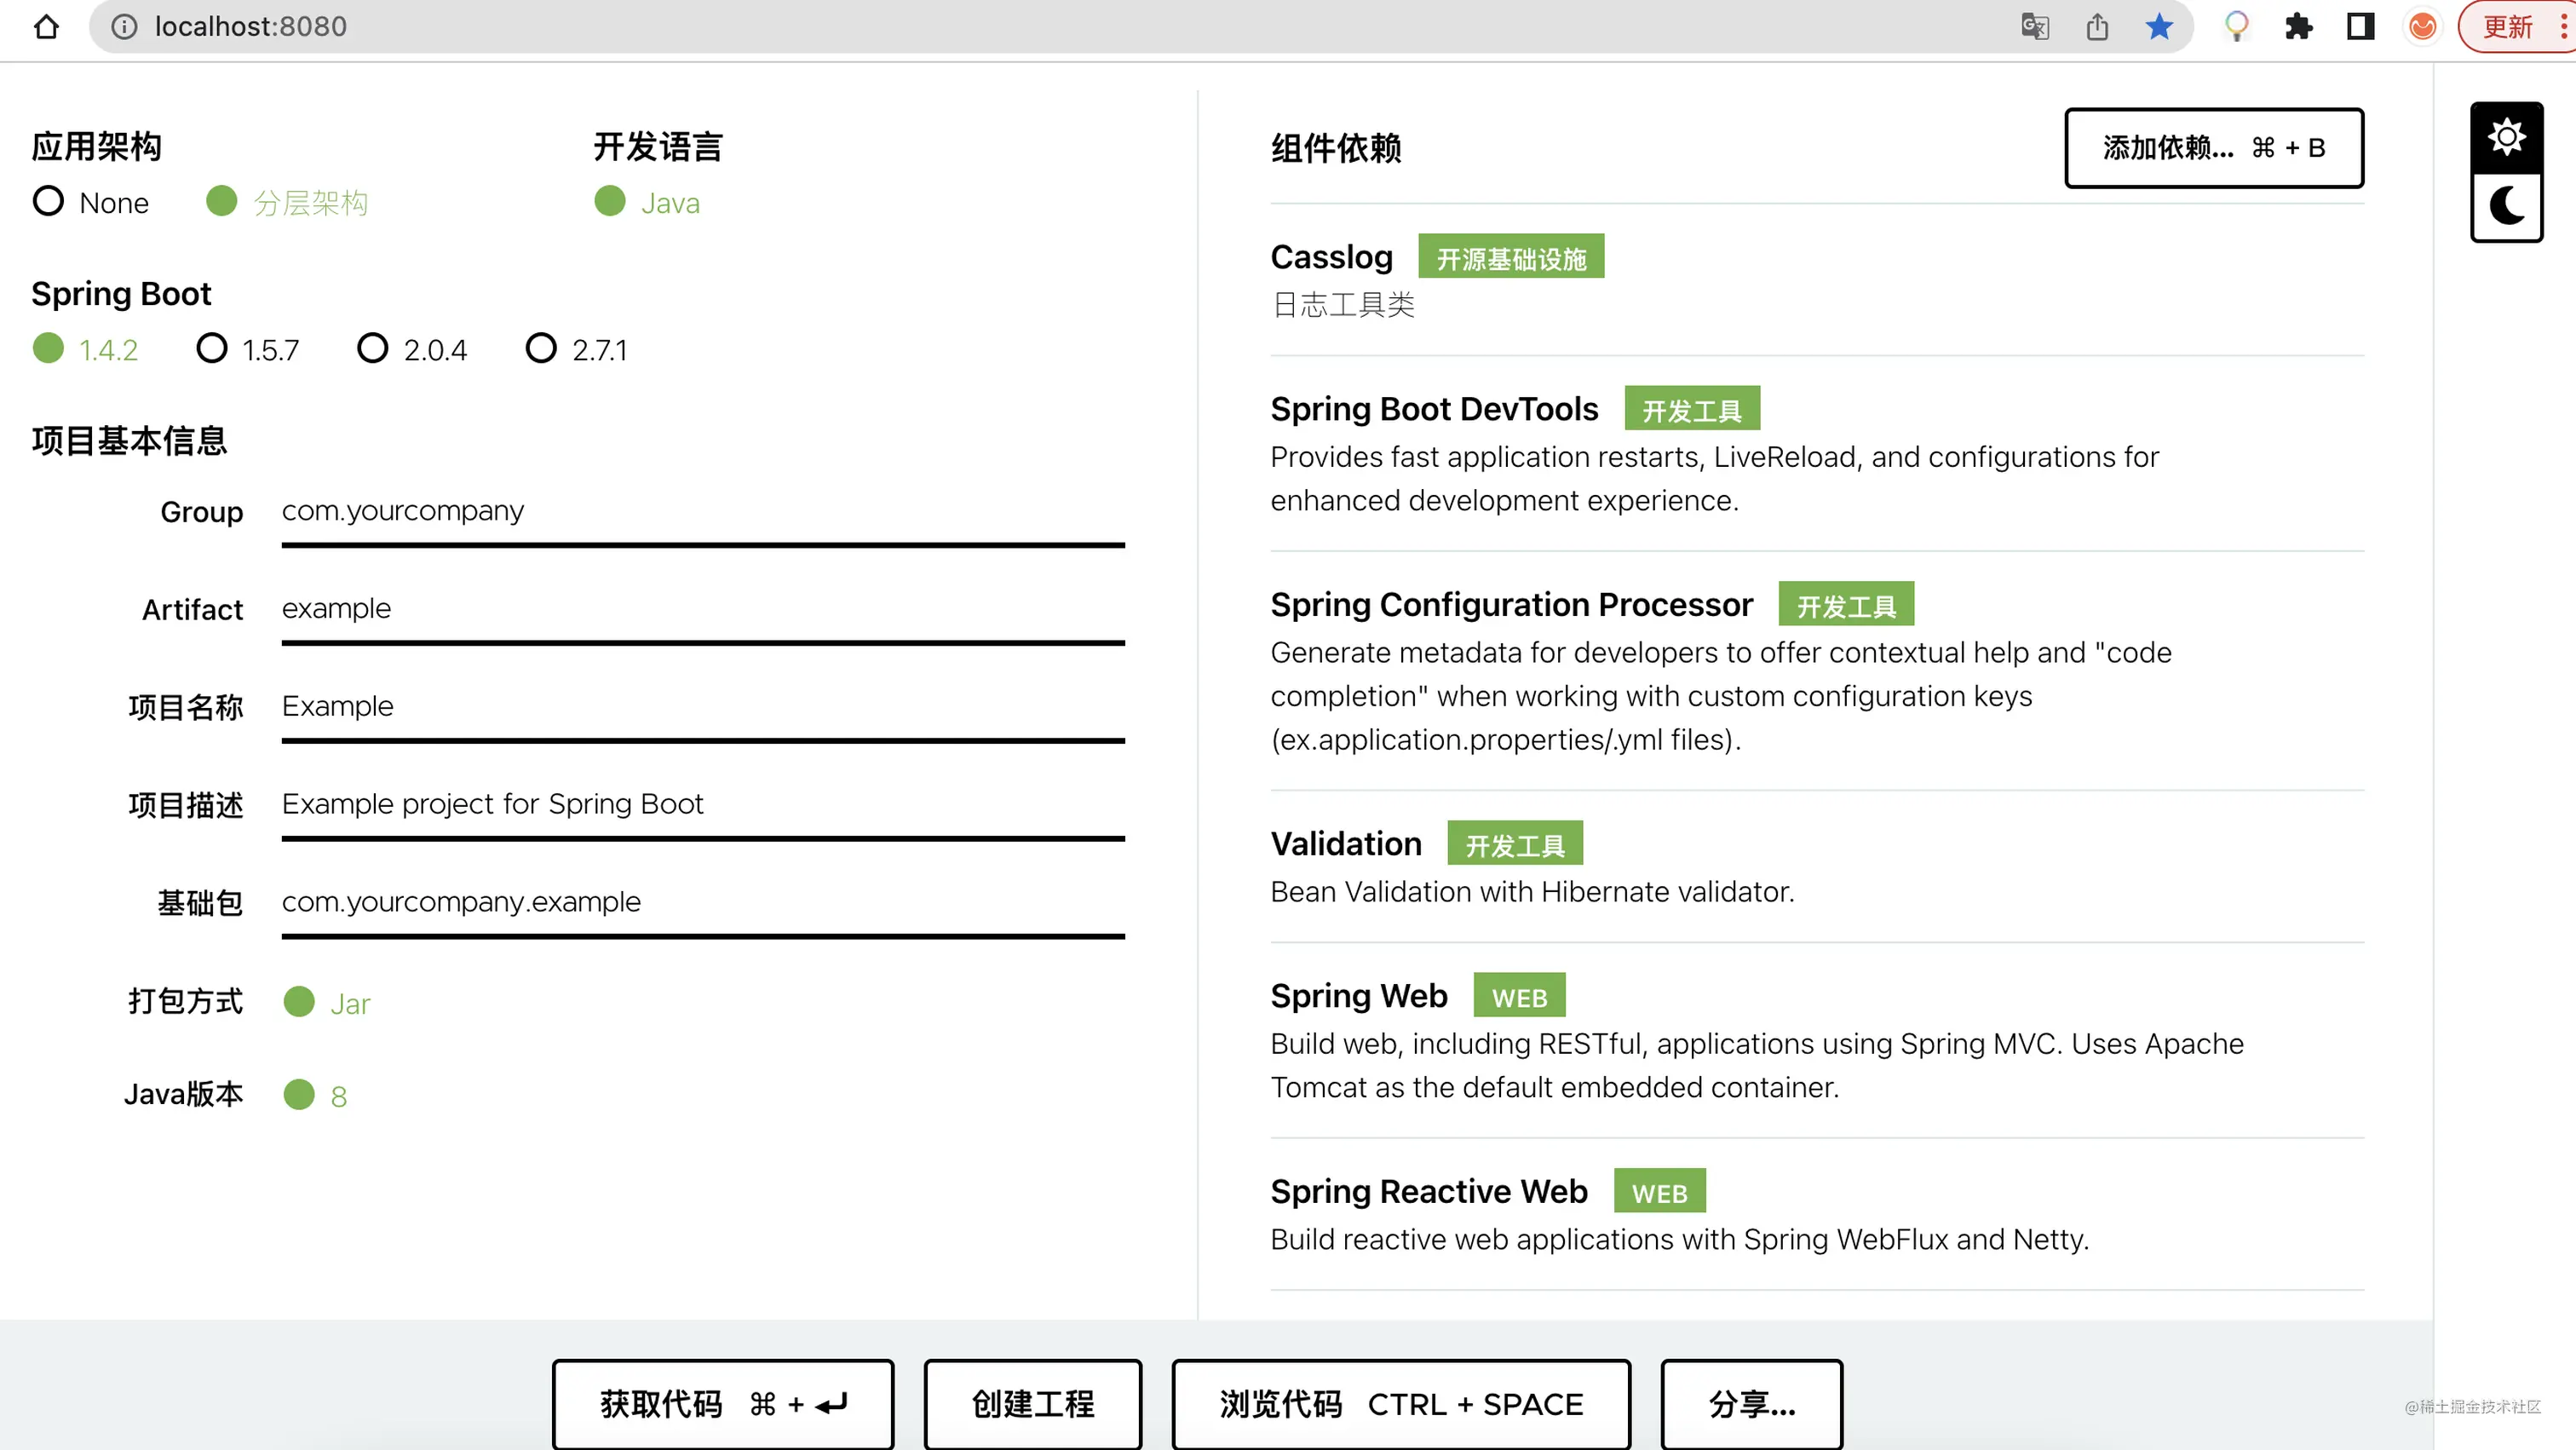Toggle the browser side panel icon
Image resolution: width=2576 pixels, height=1450 pixels.
pyautogui.click(x=2360, y=27)
